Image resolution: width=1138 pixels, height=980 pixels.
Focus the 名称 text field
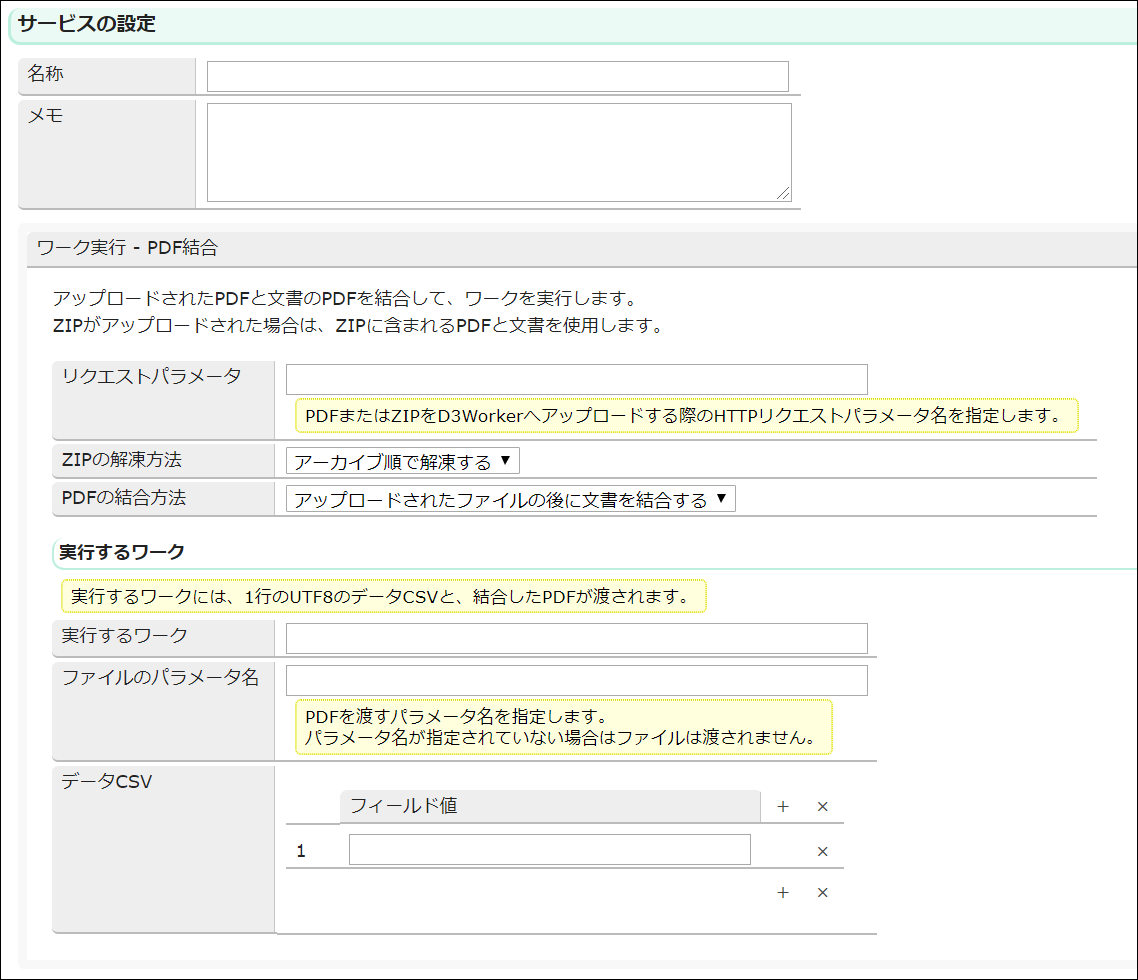click(x=497, y=77)
